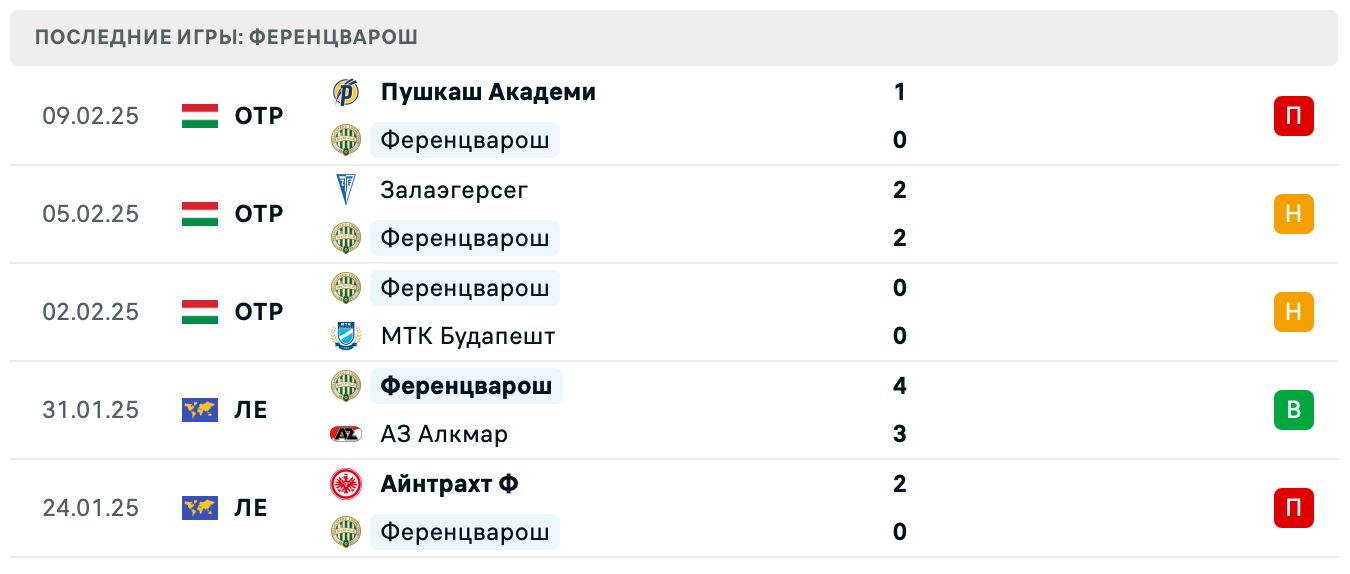Image resolution: width=1350 pixels, height=574 pixels.
Task: Click the red П loss badge for 09.02.25
Action: pyautogui.click(x=1293, y=116)
